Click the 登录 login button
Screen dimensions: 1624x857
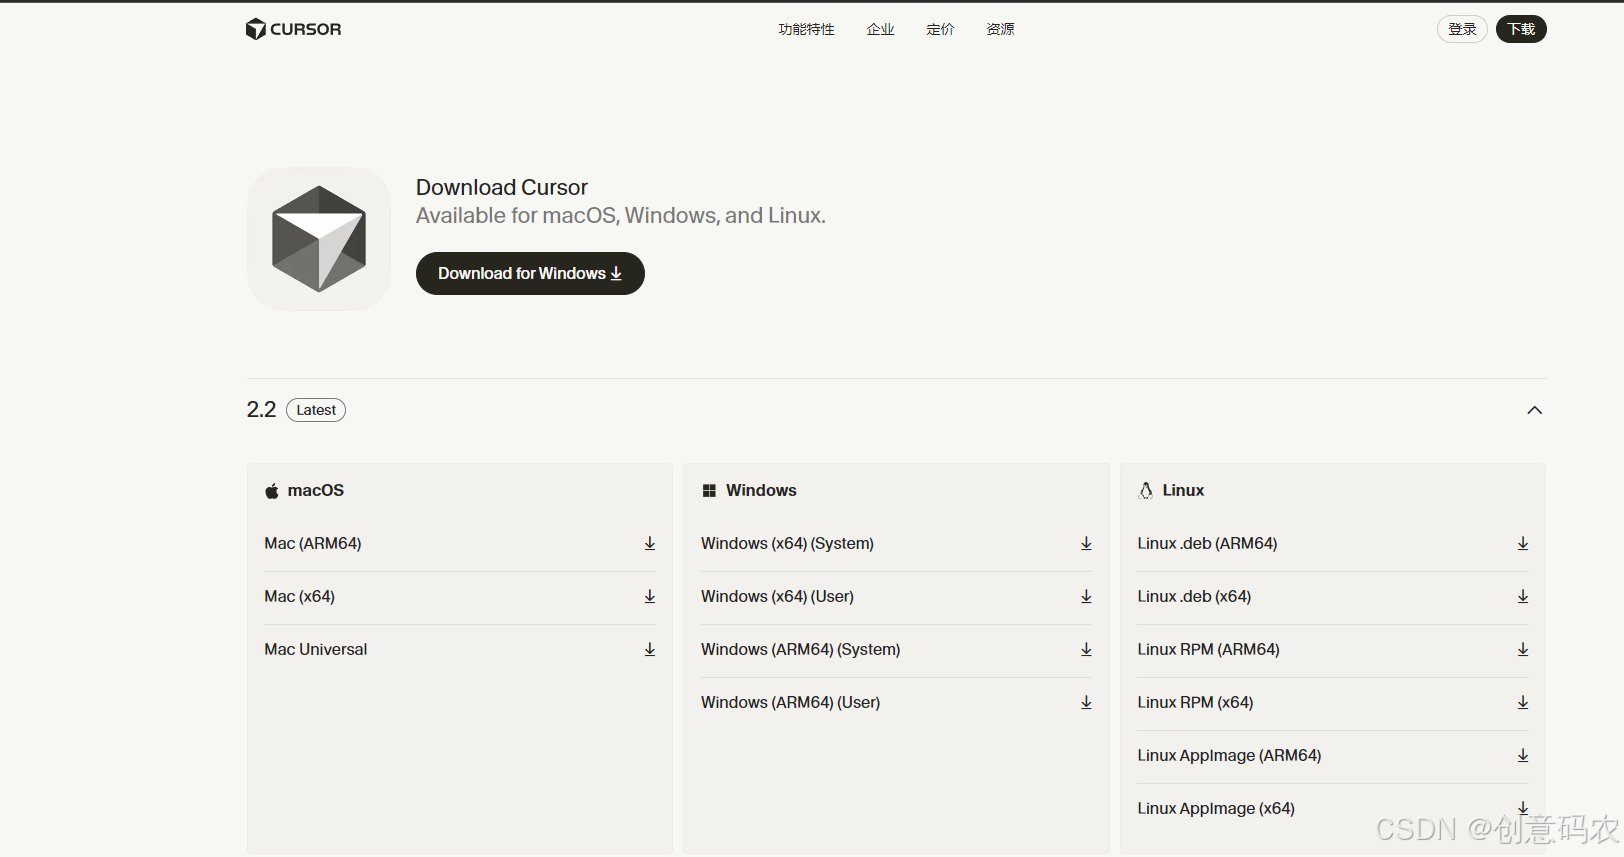click(1462, 29)
